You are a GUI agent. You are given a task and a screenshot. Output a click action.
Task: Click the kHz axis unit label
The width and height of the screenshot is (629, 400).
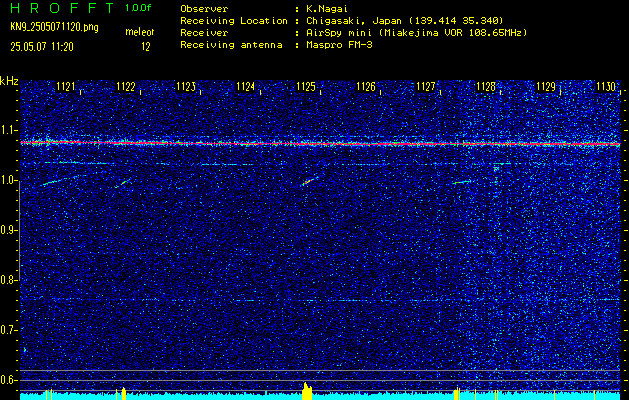[x=9, y=81]
